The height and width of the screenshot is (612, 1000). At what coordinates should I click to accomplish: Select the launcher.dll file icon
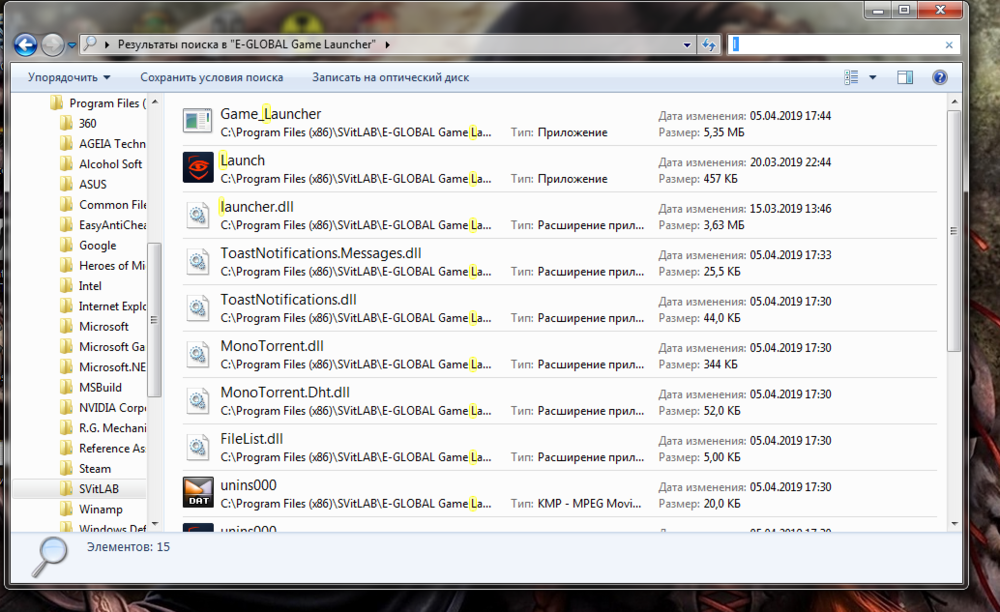point(197,215)
